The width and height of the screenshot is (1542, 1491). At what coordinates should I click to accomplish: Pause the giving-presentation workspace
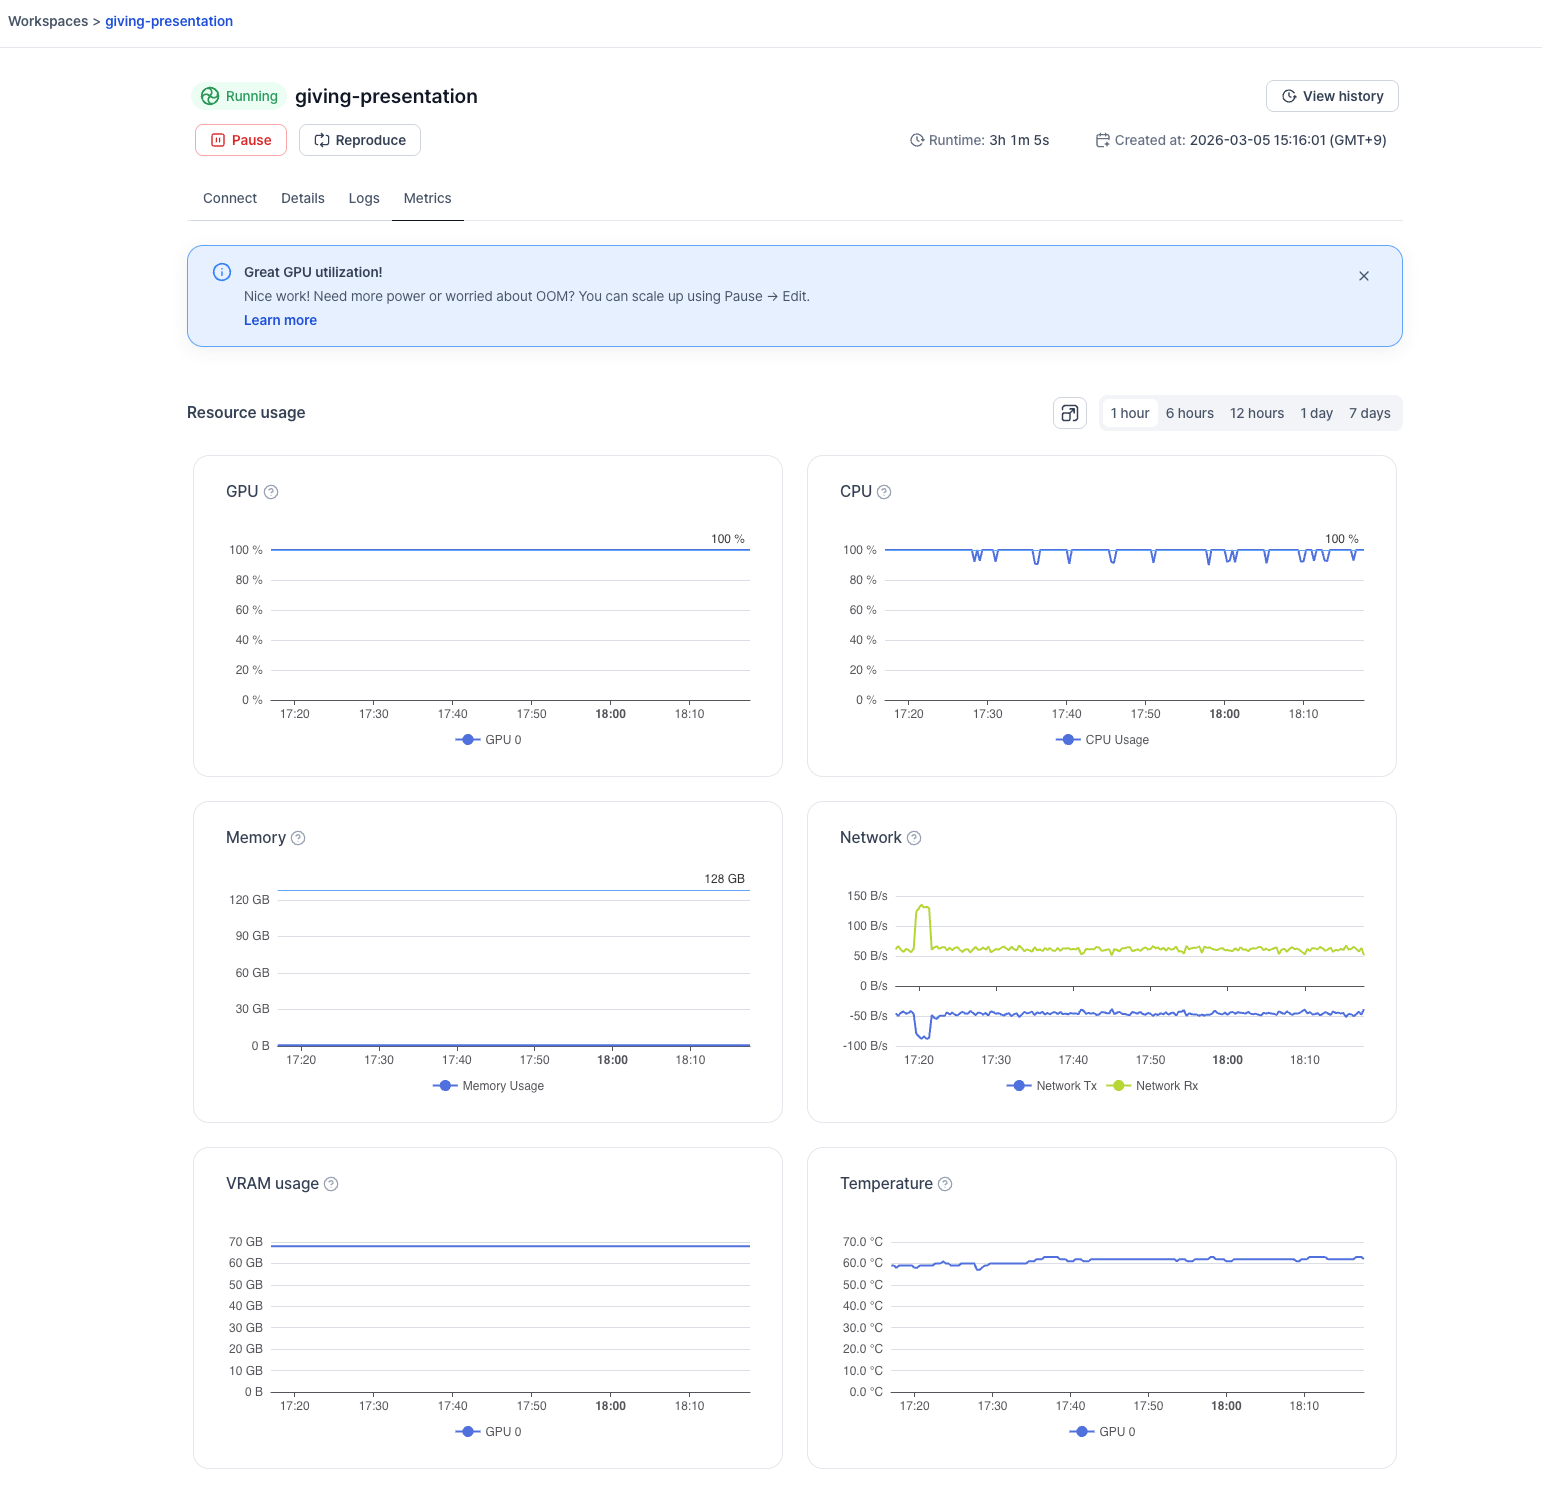[240, 140]
